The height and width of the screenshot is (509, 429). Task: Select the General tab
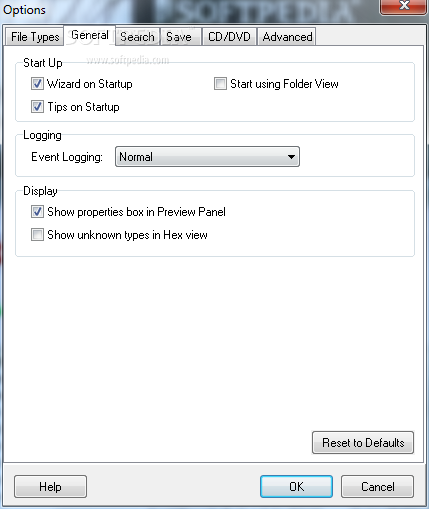[x=90, y=35]
